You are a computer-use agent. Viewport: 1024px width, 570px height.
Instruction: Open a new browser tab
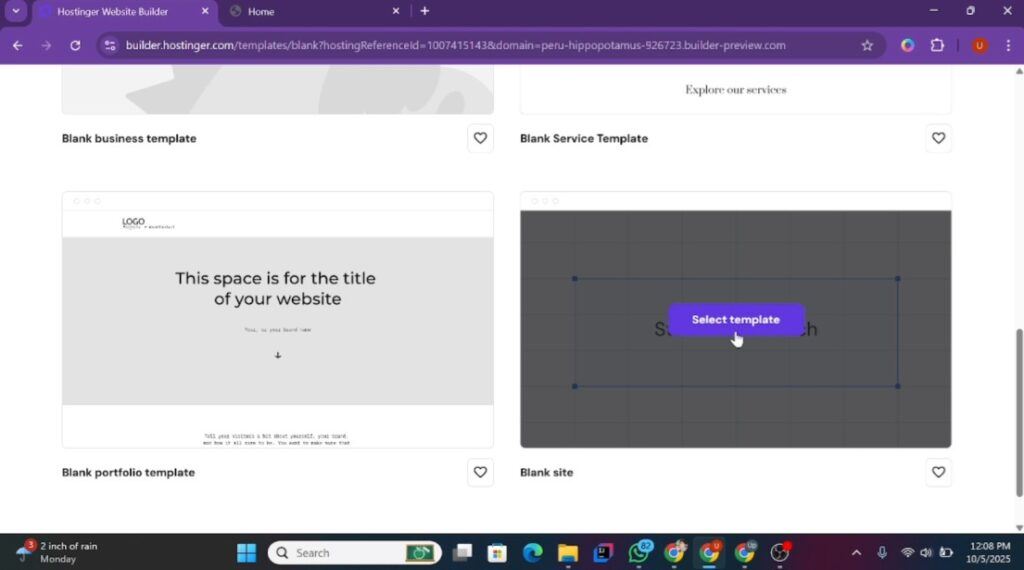[x=424, y=11]
